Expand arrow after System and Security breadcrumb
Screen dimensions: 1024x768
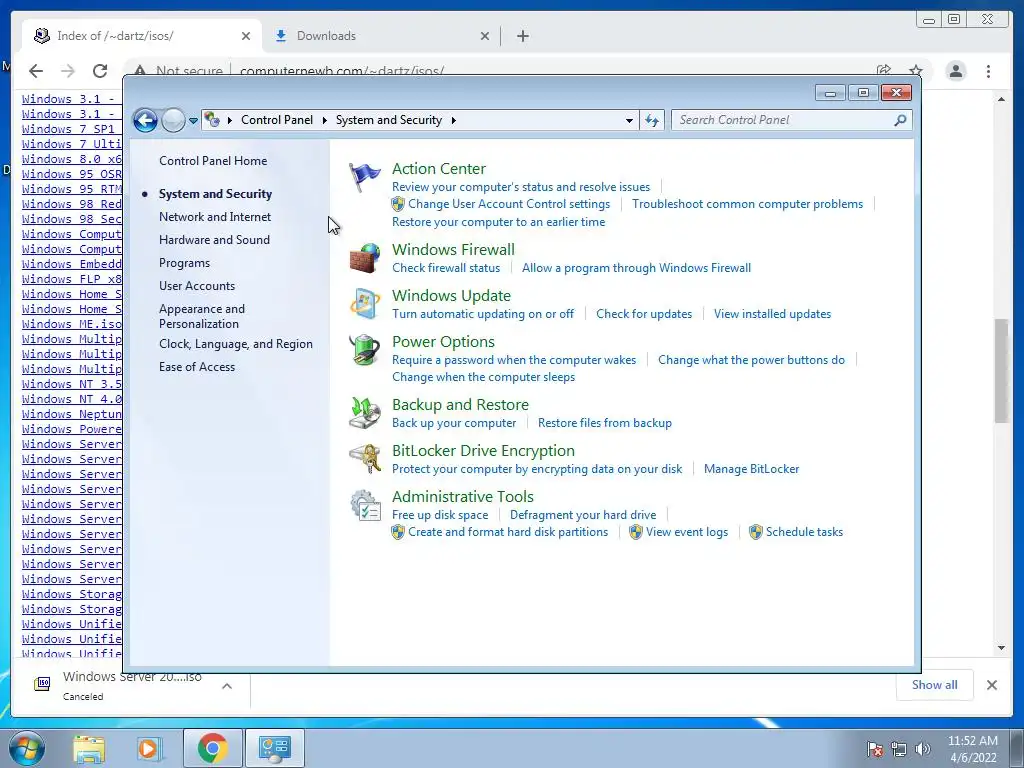(x=453, y=120)
